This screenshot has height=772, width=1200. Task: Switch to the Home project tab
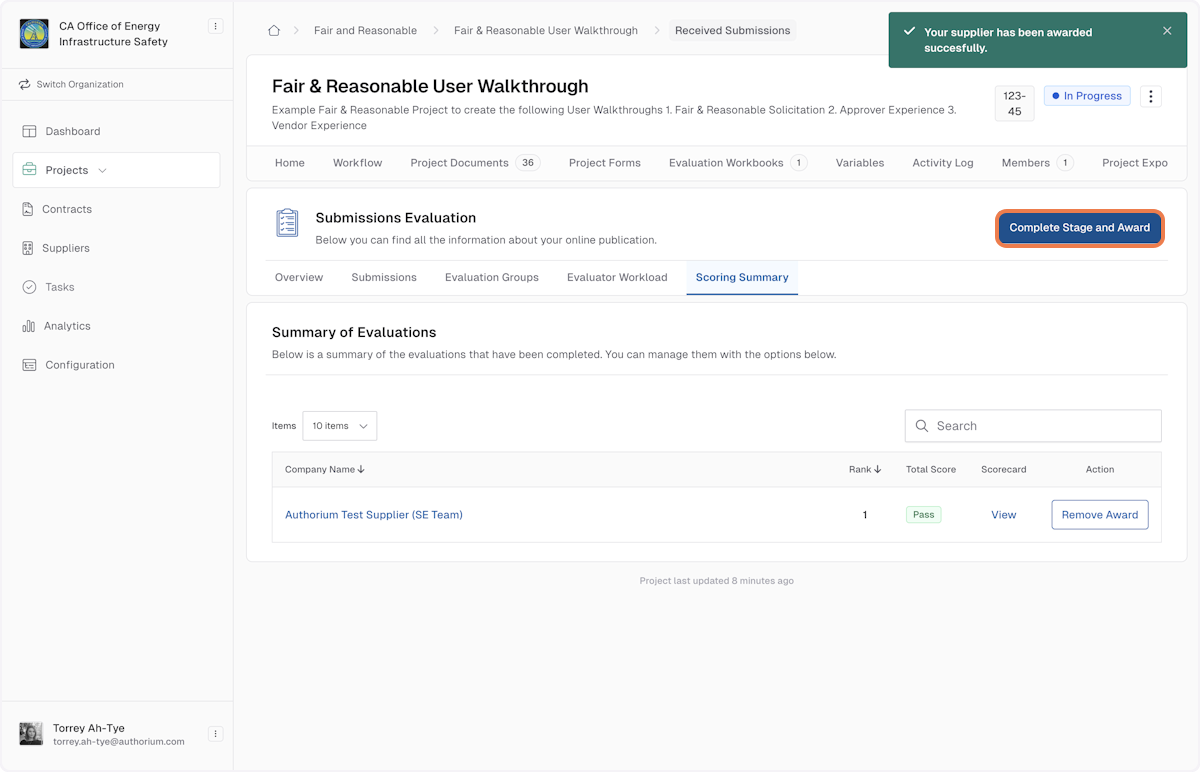290,163
